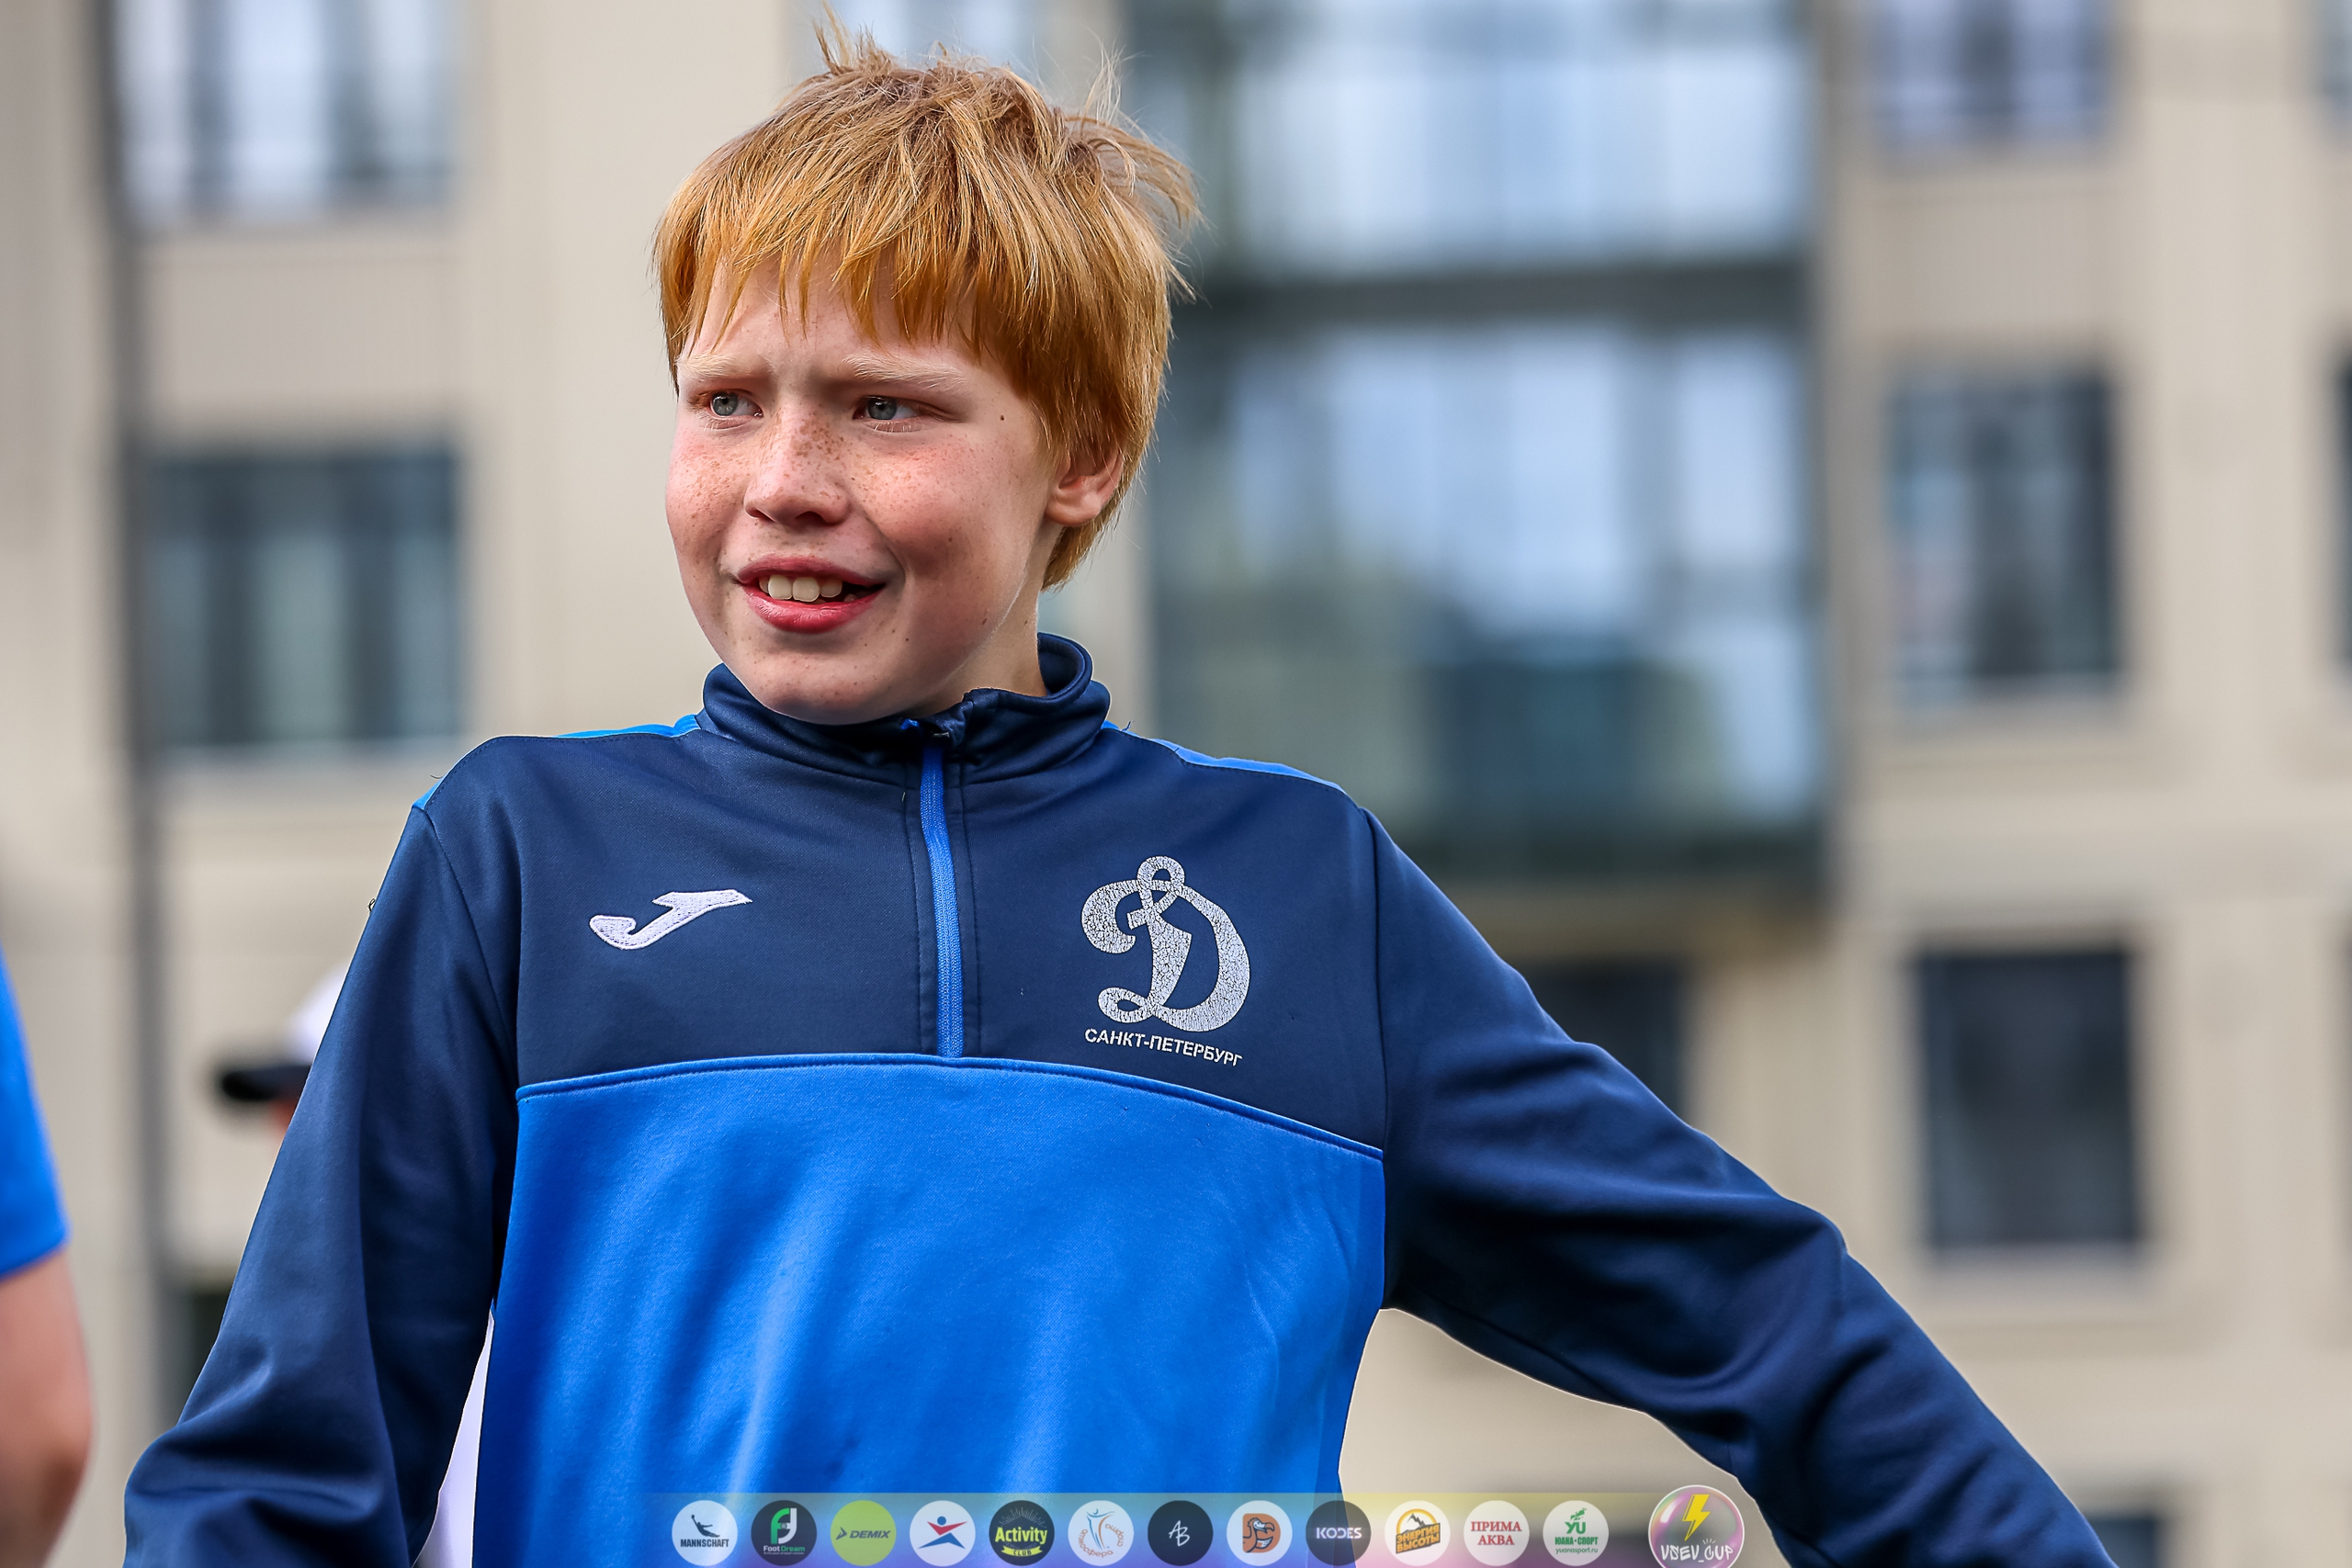Open the Activity Club badge

(1021, 1533)
